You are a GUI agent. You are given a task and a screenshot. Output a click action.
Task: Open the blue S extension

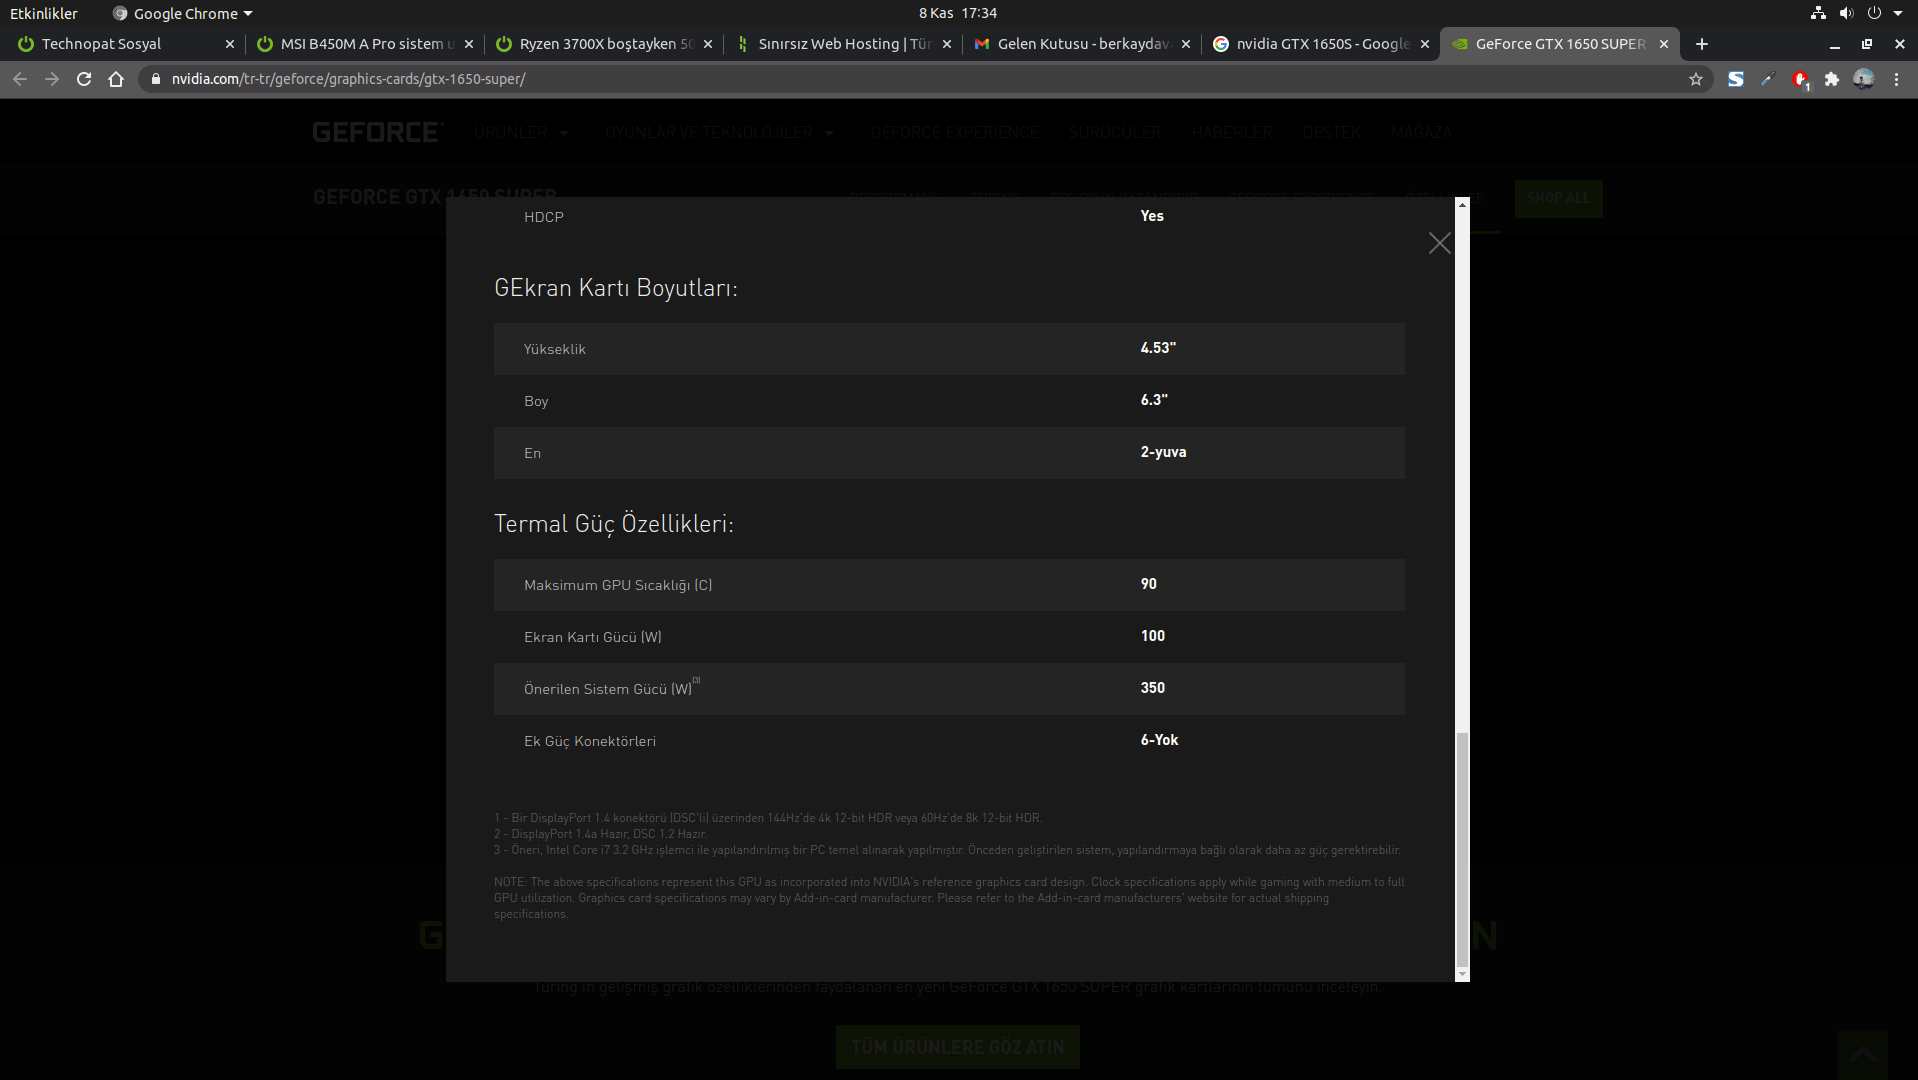click(x=1736, y=79)
